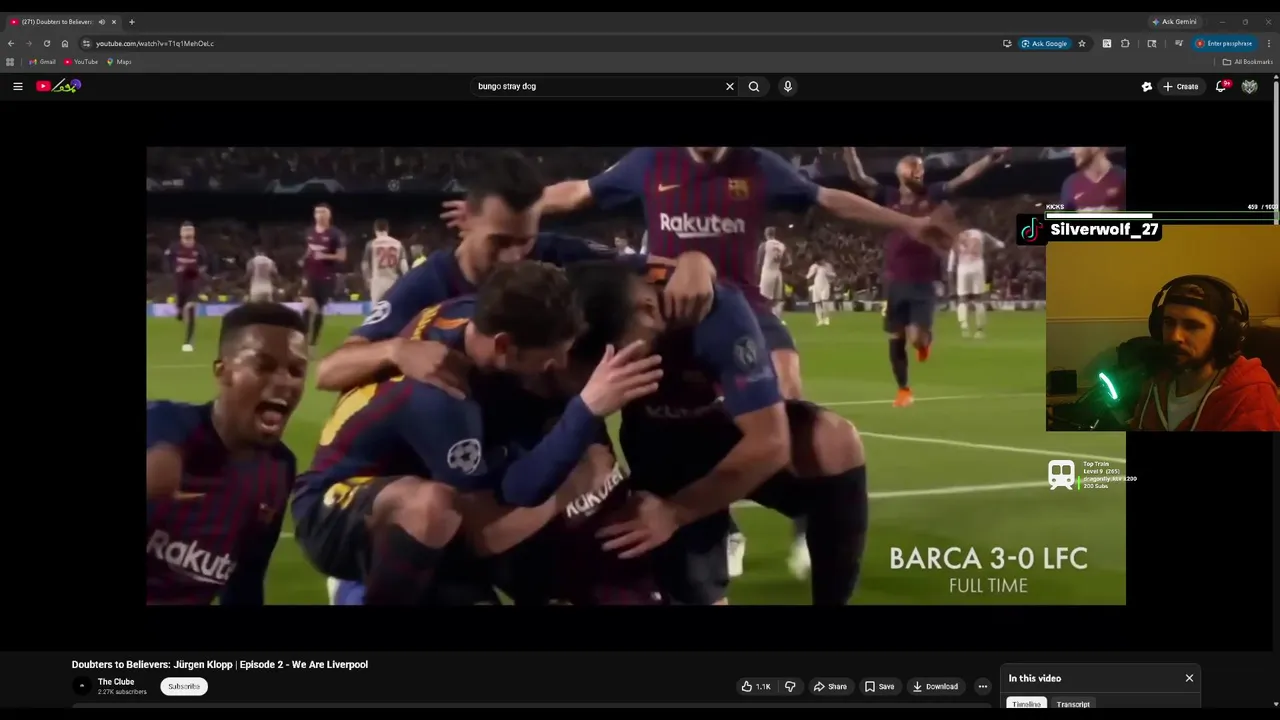The image size is (1280, 720).
Task: Click the YouTube logo to go home
Action: [58, 86]
